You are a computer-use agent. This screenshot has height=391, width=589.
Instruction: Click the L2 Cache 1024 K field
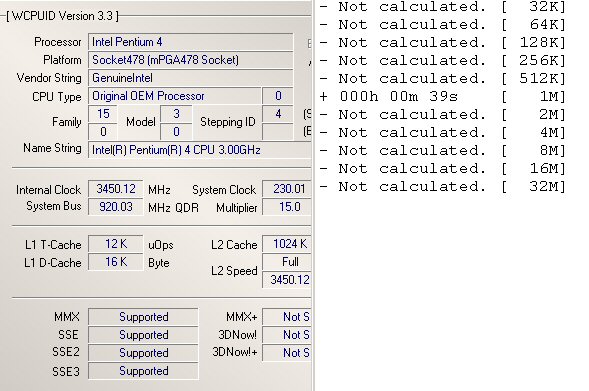[287, 244]
